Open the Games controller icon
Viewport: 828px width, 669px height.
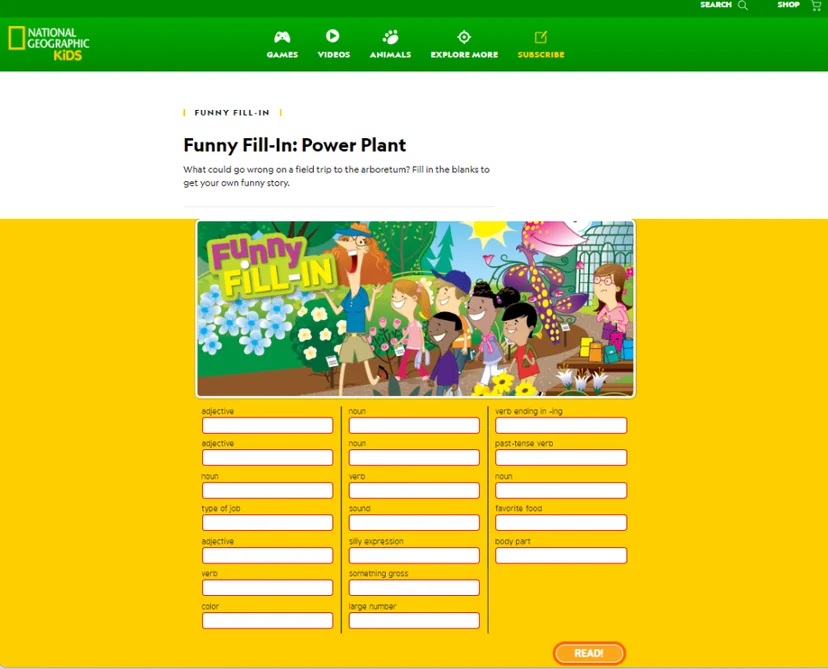tap(282, 37)
